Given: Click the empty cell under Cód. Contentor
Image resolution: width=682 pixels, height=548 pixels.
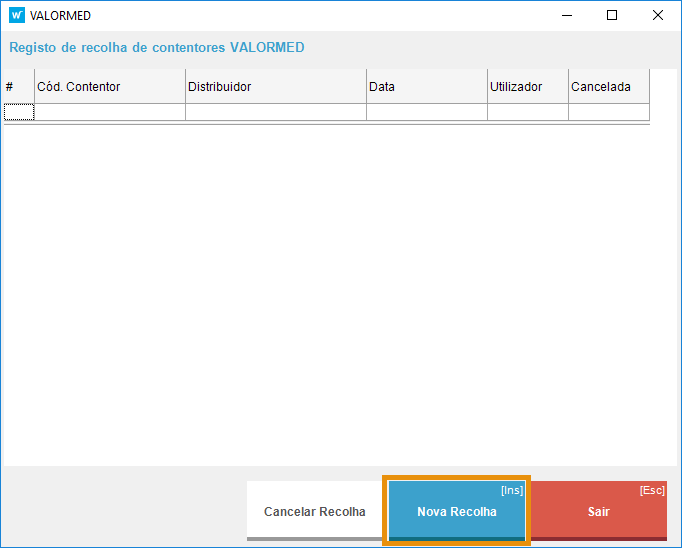Looking at the screenshot, I should 110,112.
